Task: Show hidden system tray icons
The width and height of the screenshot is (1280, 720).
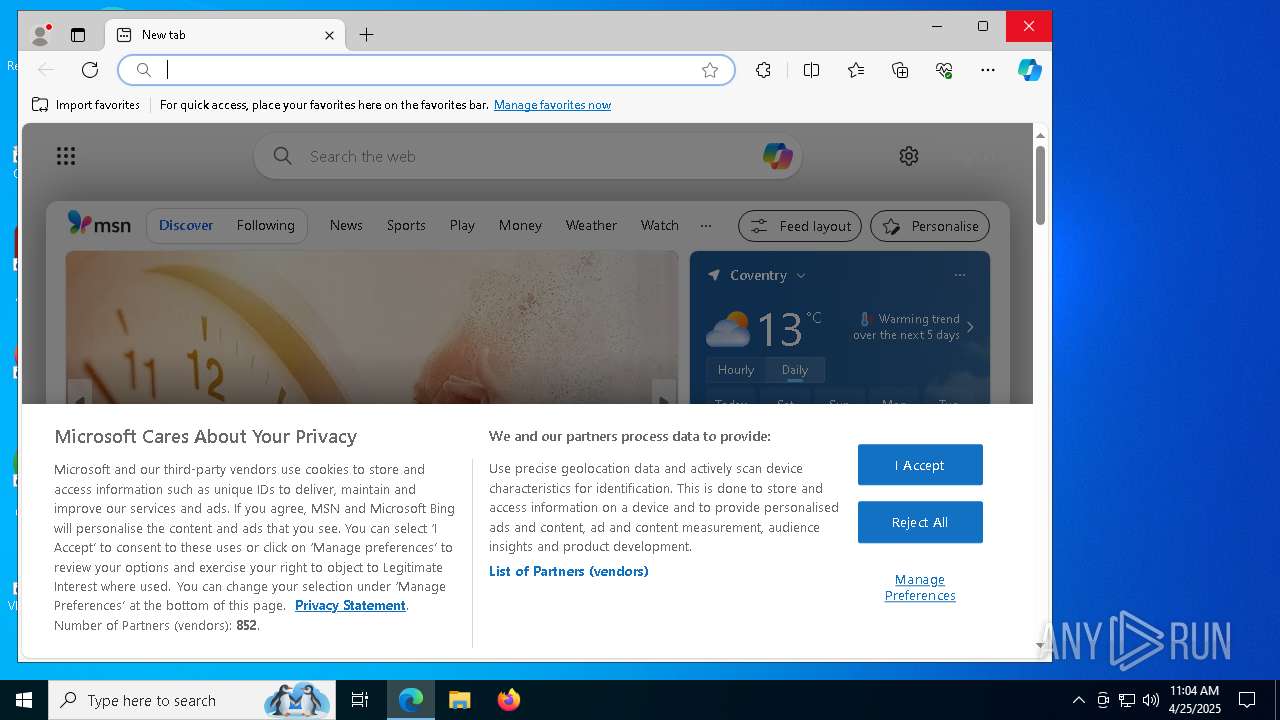Action: point(1078,700)
